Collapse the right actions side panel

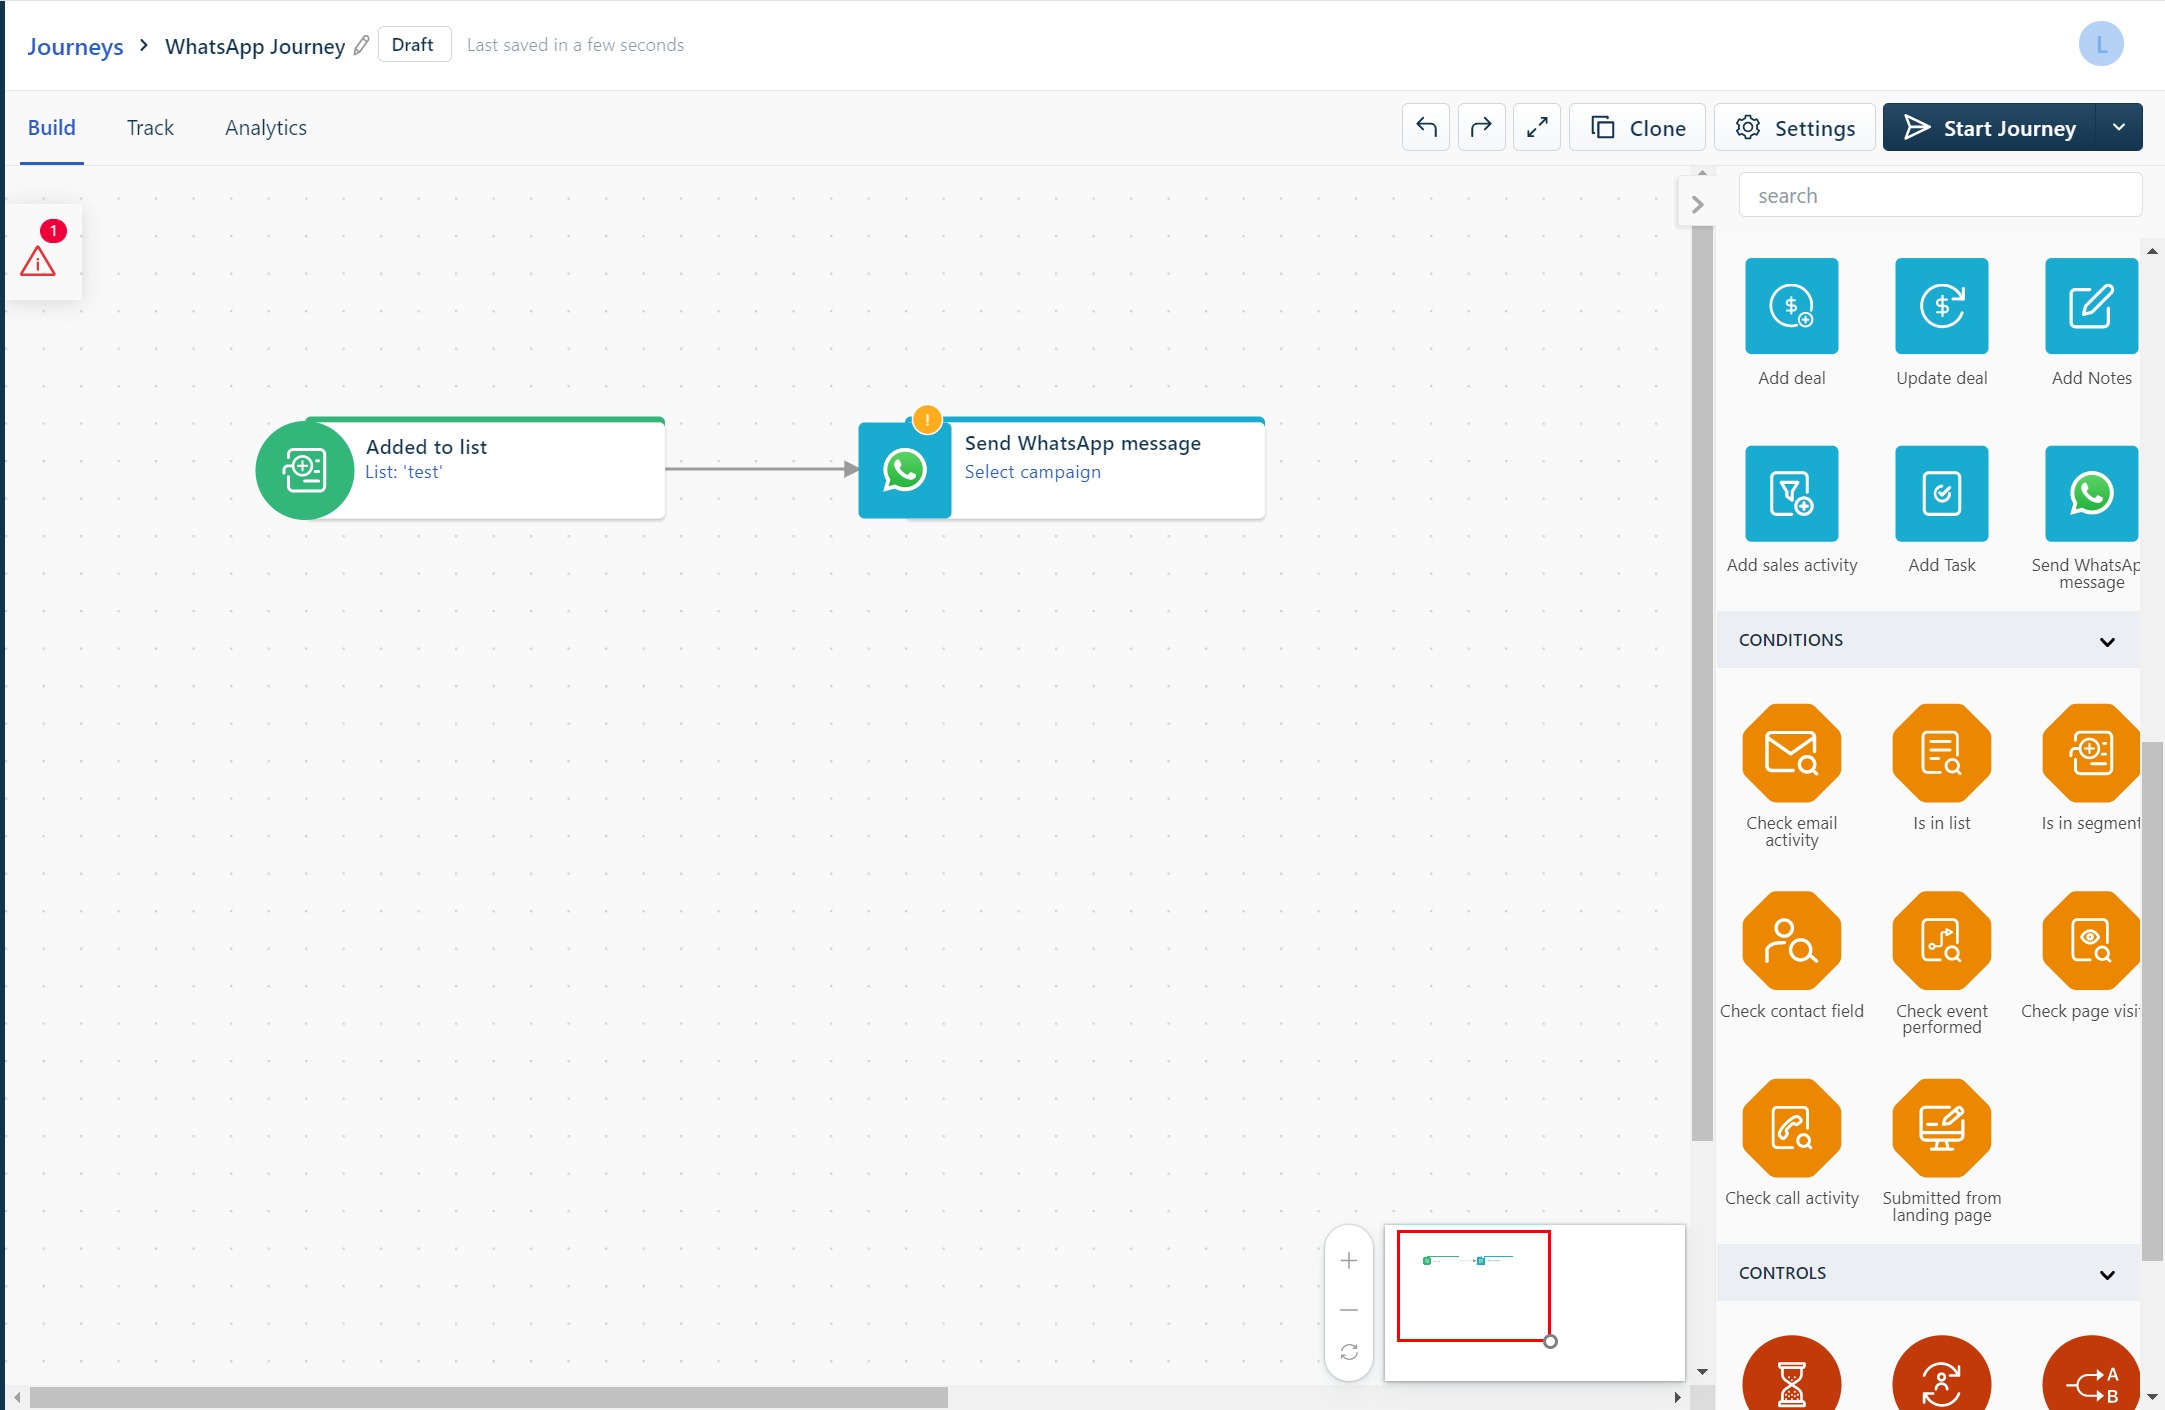(x=1697, y=205)
